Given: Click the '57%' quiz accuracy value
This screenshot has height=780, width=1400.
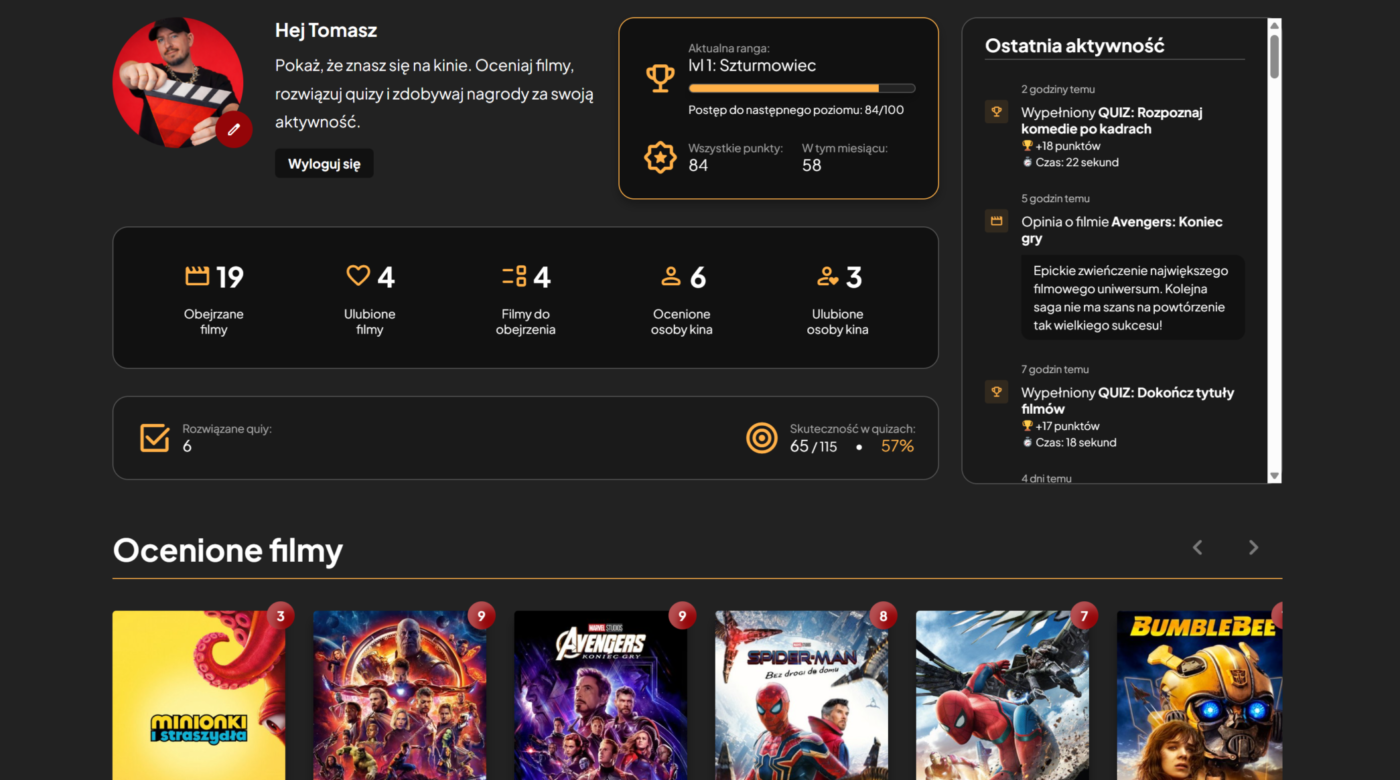Looking at the screenshot, I should point(897,446).
